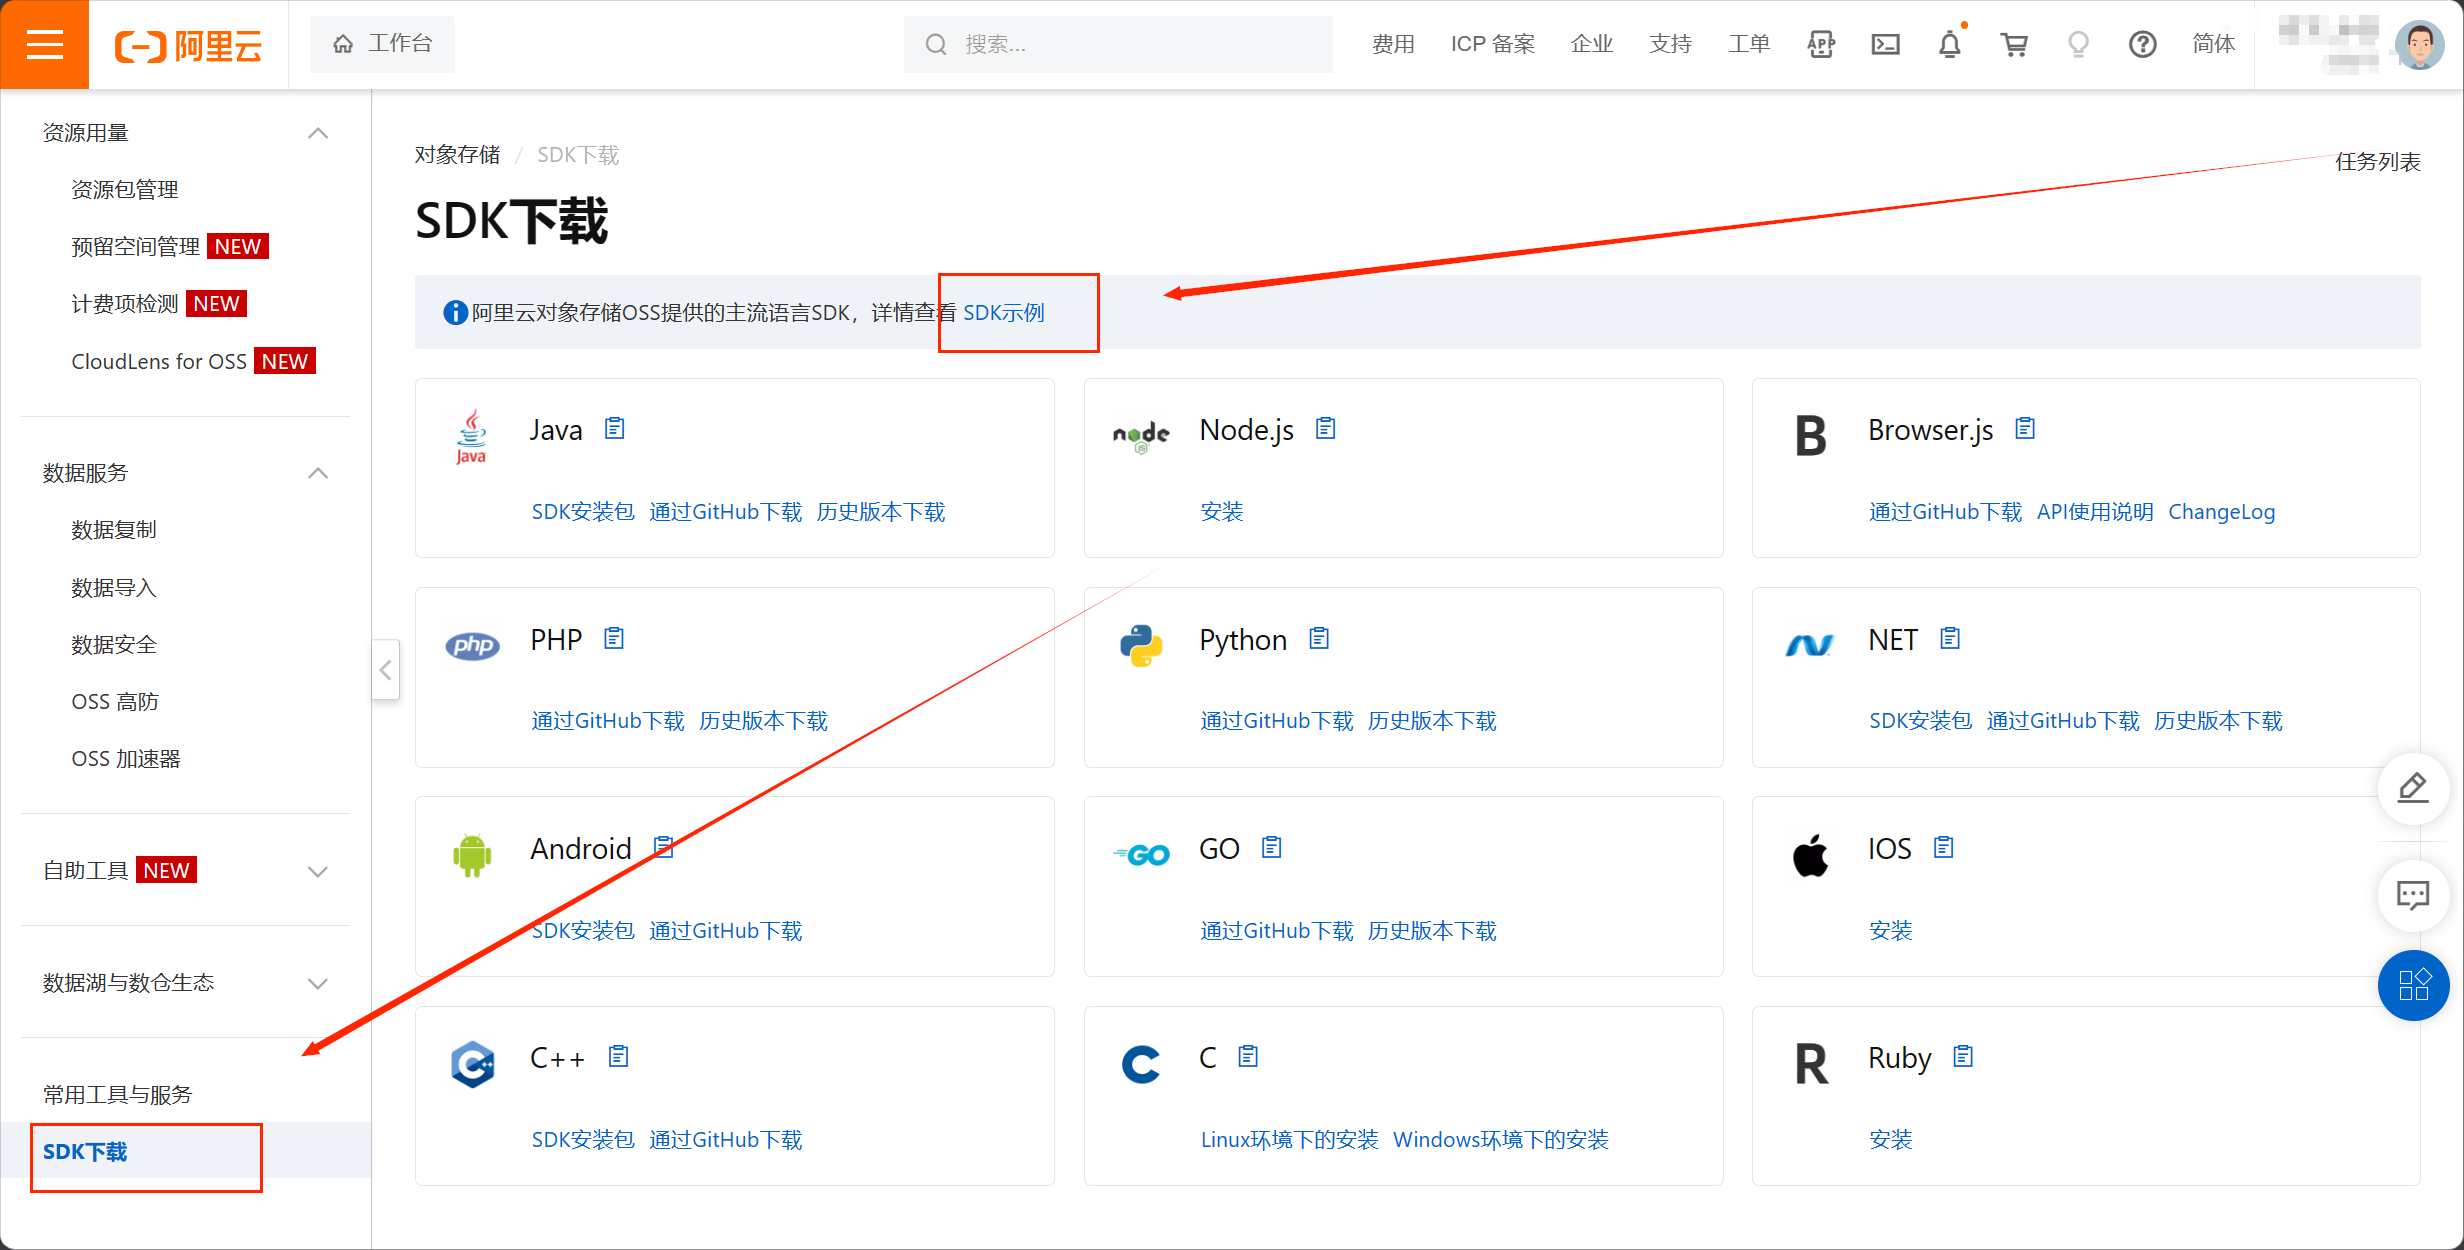Click the top search input field

[1118, 44]
